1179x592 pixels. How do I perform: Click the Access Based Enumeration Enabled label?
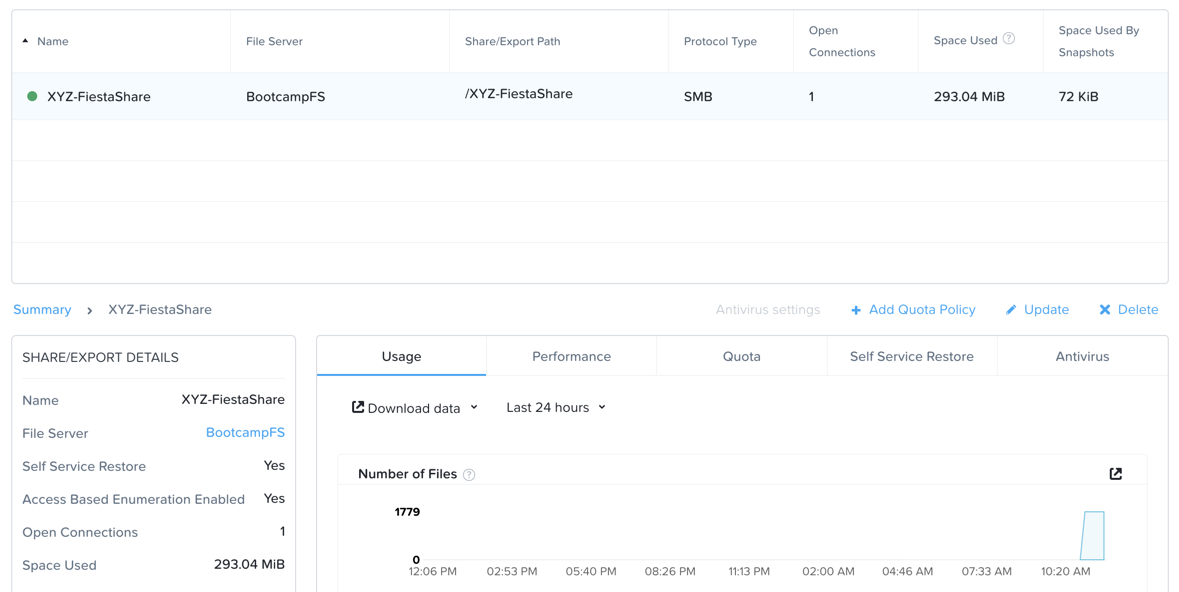coord(134,499)
